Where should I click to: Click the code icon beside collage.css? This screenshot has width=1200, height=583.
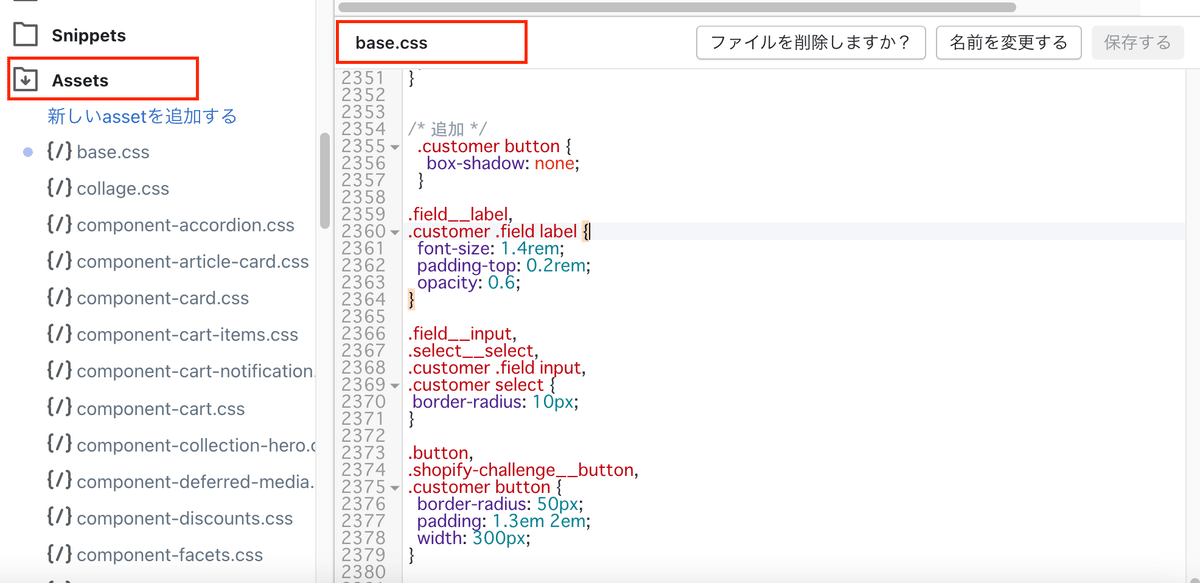[x=59, y=188]
